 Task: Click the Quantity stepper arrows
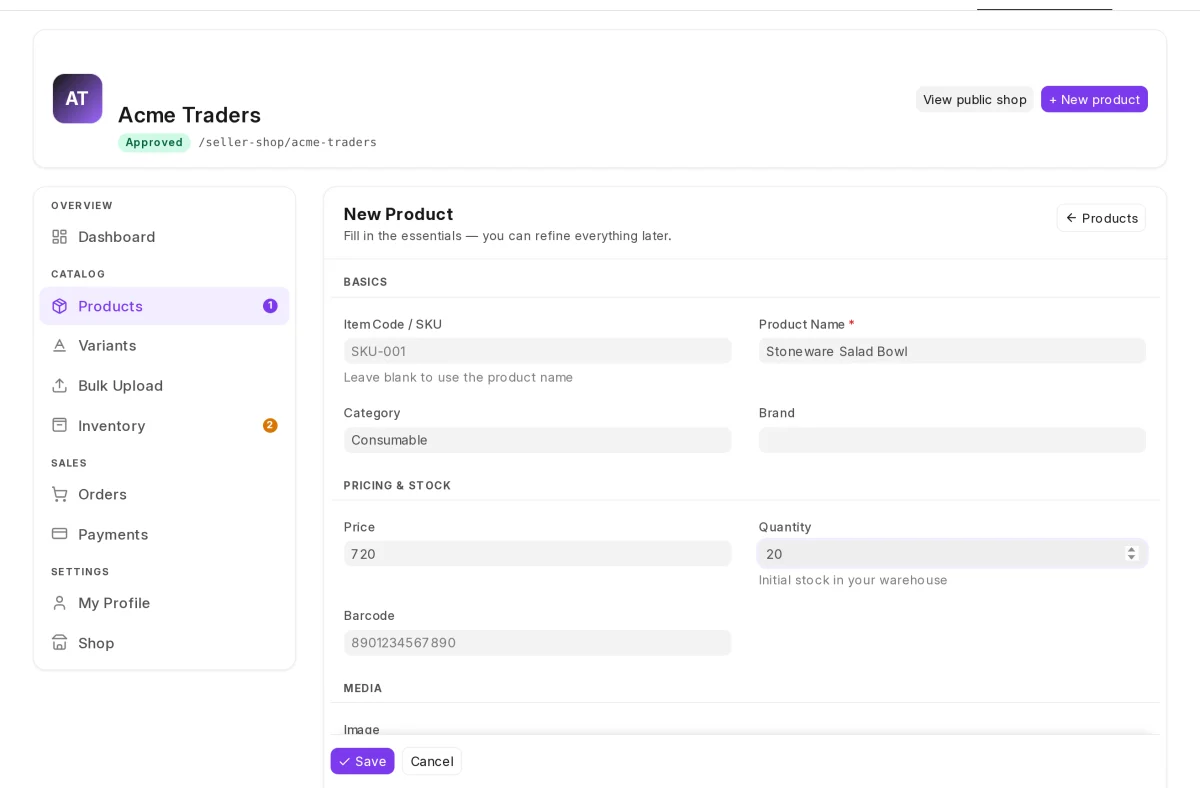[1131, 553]
